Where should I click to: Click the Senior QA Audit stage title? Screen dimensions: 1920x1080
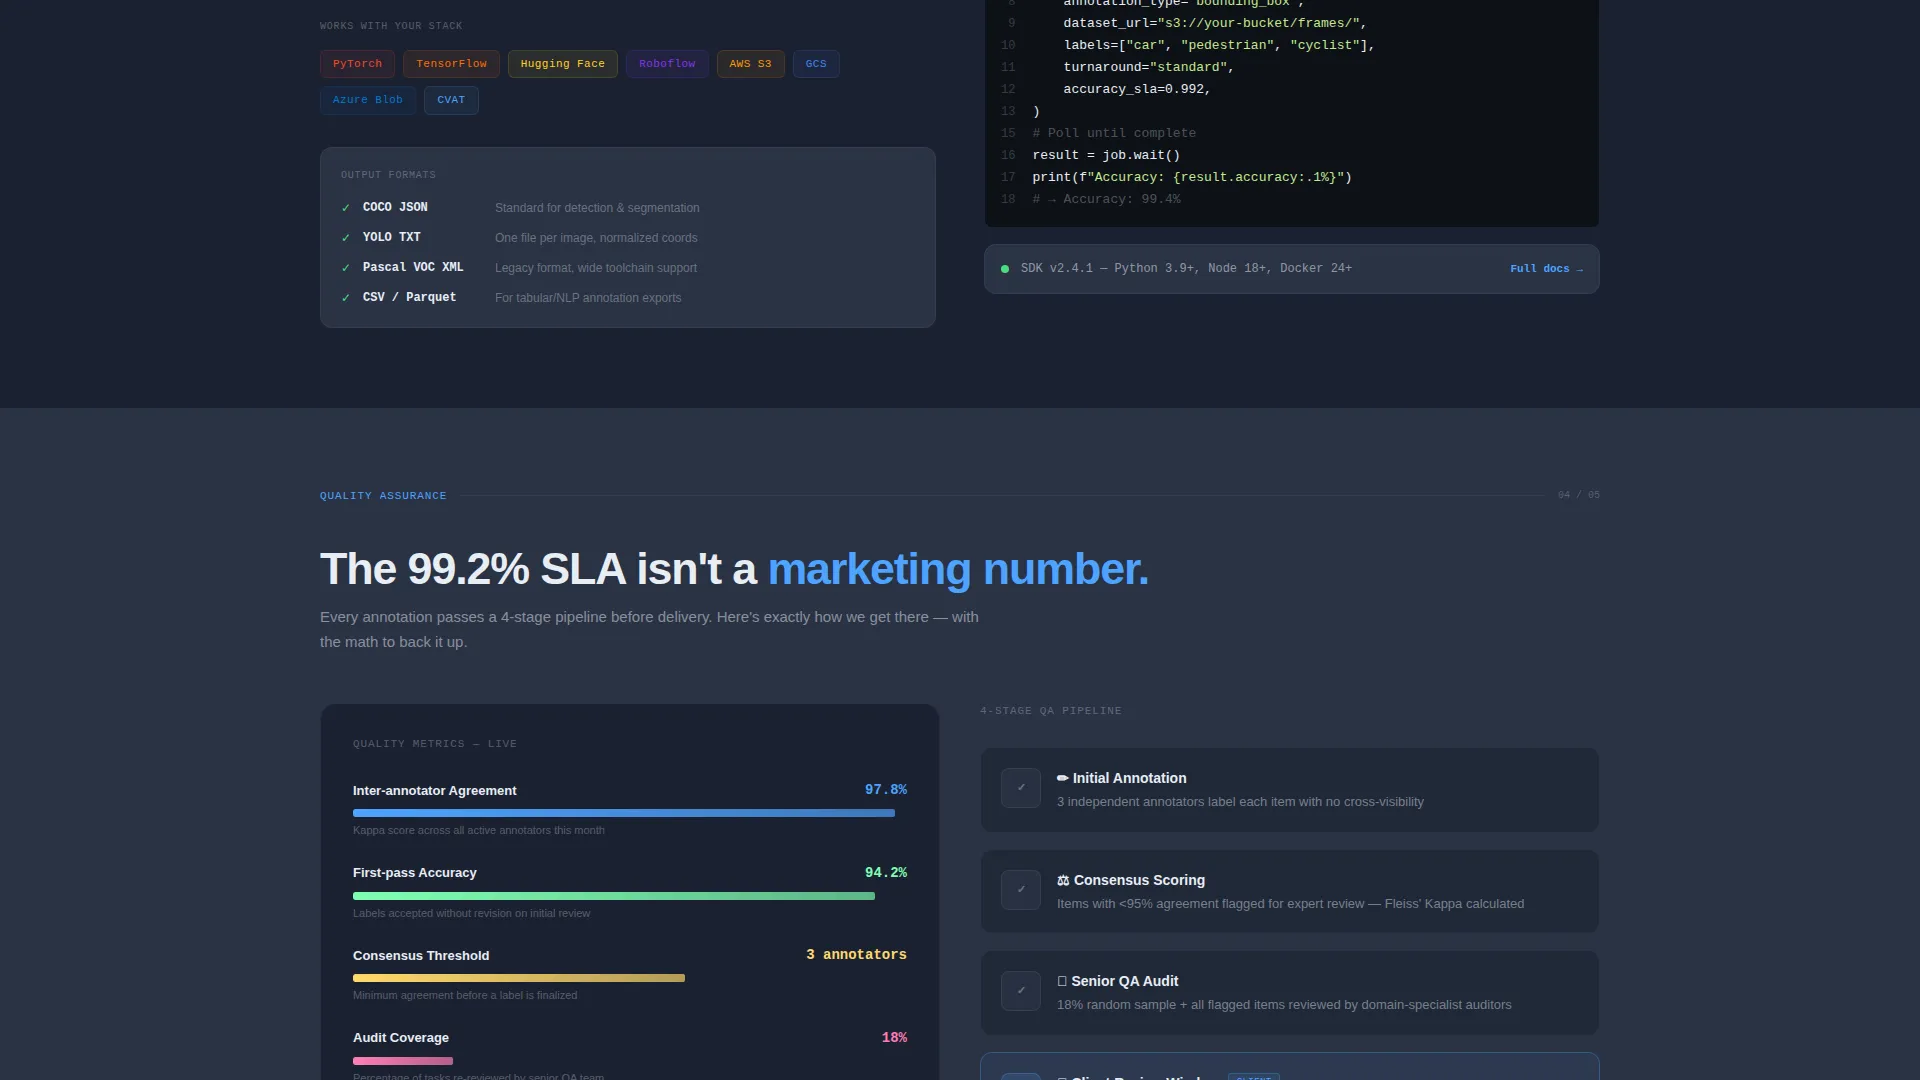coord(1124,981)
